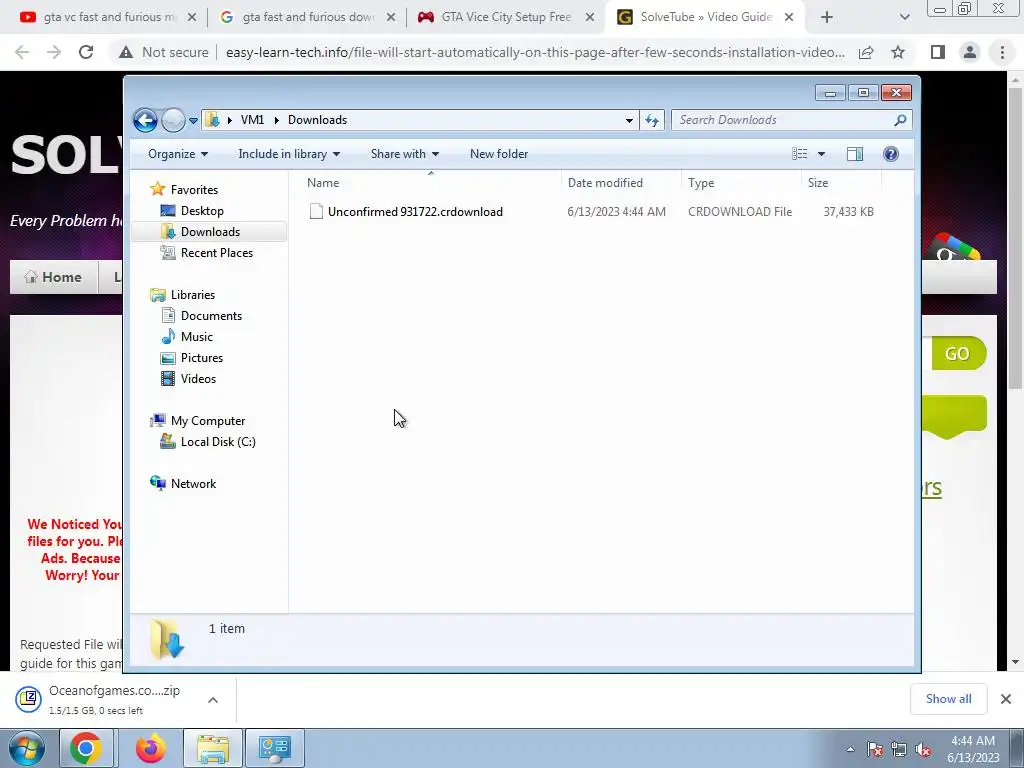The image size is (1024, 768).
Task: Go back in Explorer navigation
Action: [145, 120]
